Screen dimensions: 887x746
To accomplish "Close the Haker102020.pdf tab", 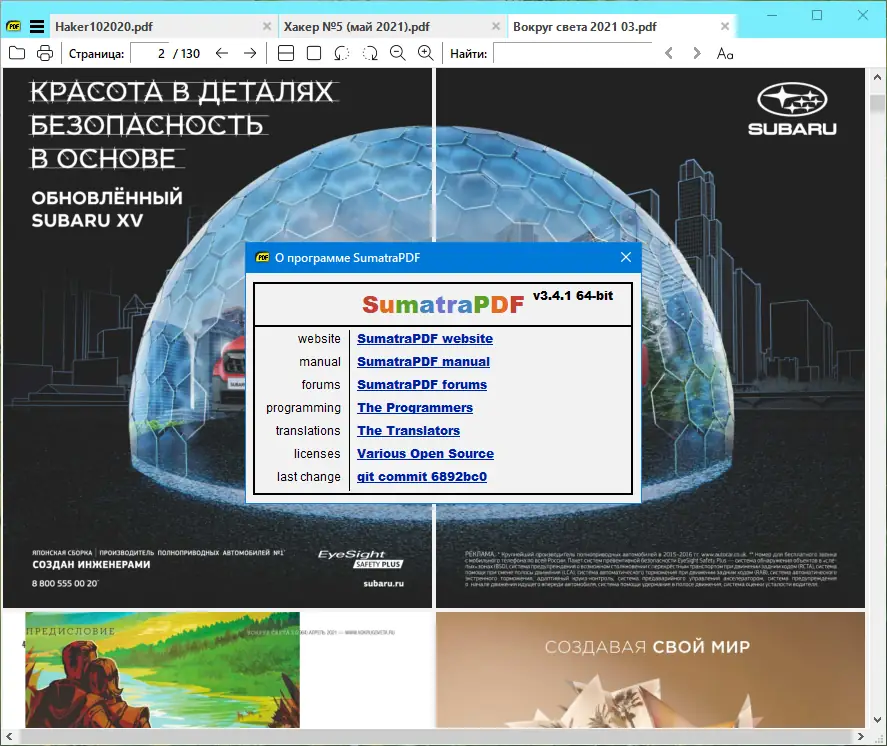I will pos(267,26).
